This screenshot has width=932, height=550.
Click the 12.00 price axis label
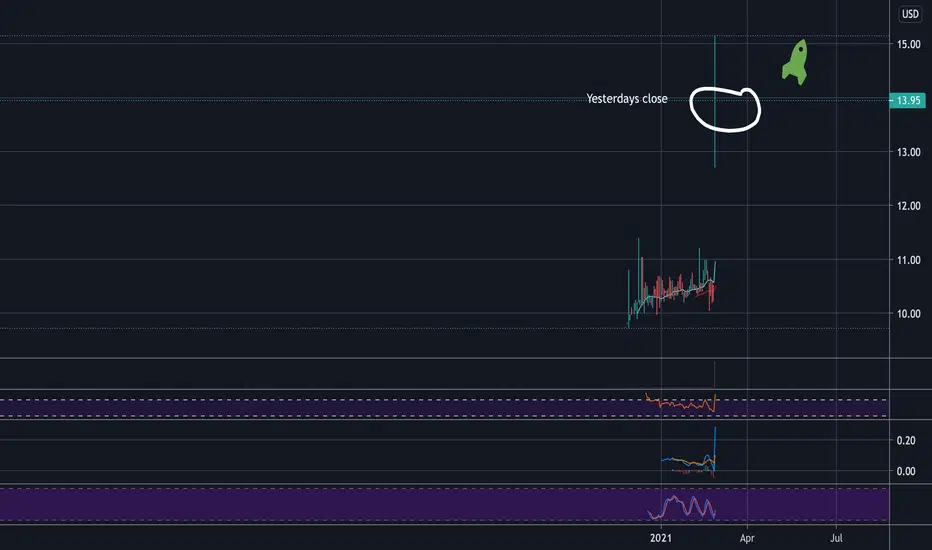pyautogui.click(x=908, y=206)
